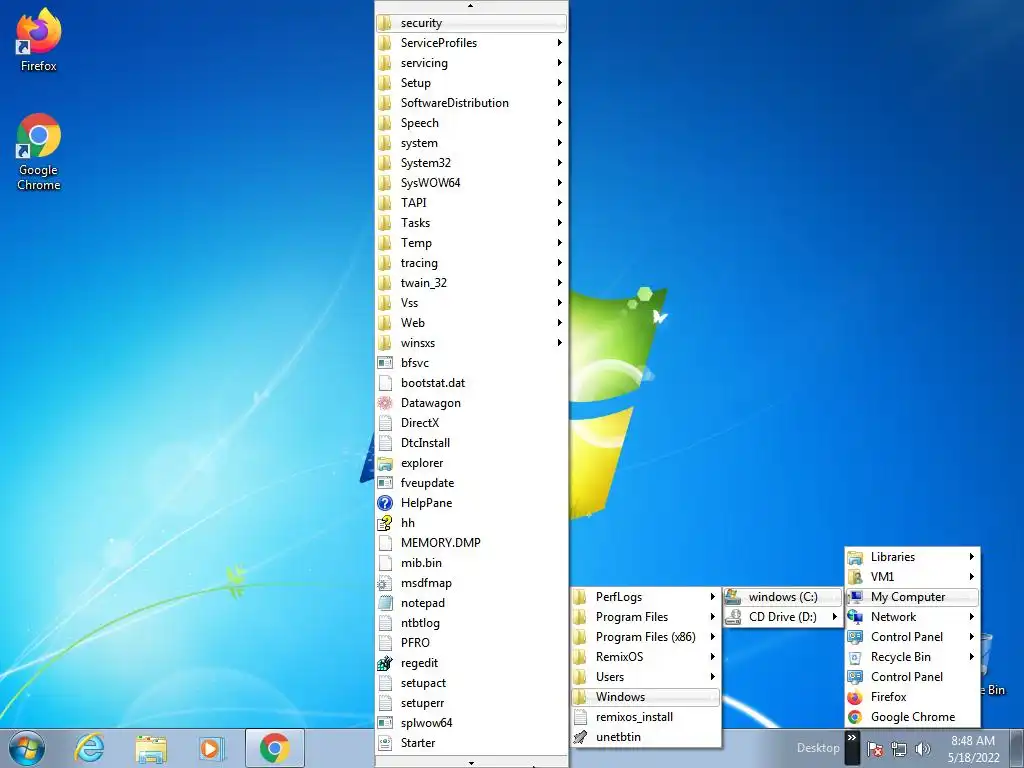This screenshot has width=1024, height=768.
Task: Select Chrome icon in taskbar
Action: click(274, 748)
